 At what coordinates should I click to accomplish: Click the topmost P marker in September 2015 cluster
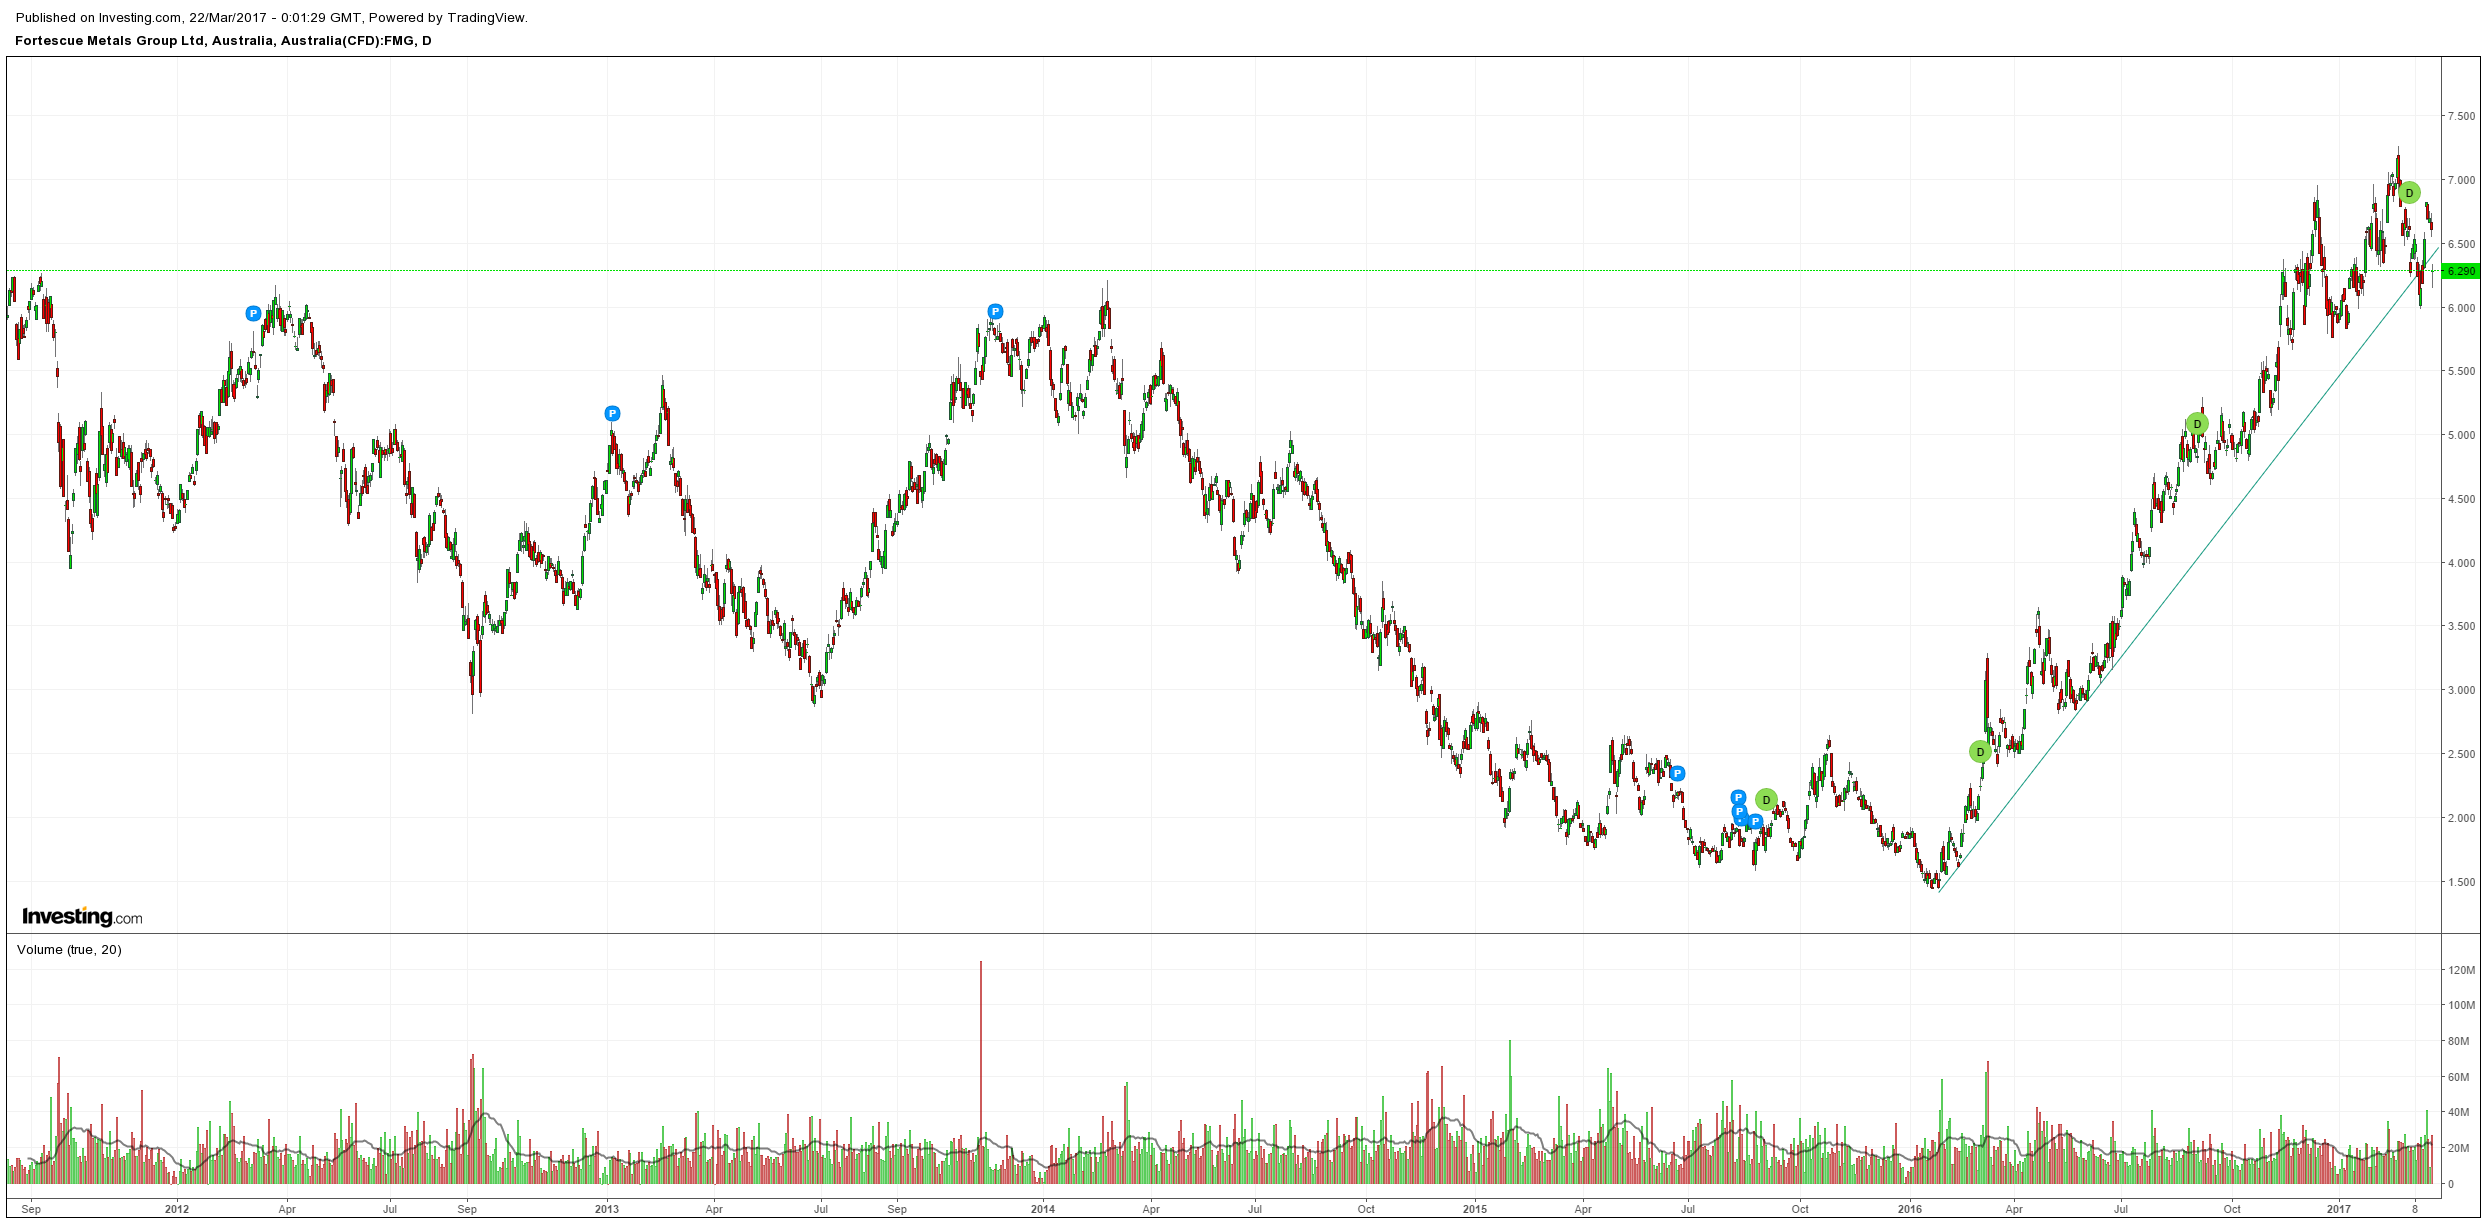pyautogui.click(x=1738, y=798)
